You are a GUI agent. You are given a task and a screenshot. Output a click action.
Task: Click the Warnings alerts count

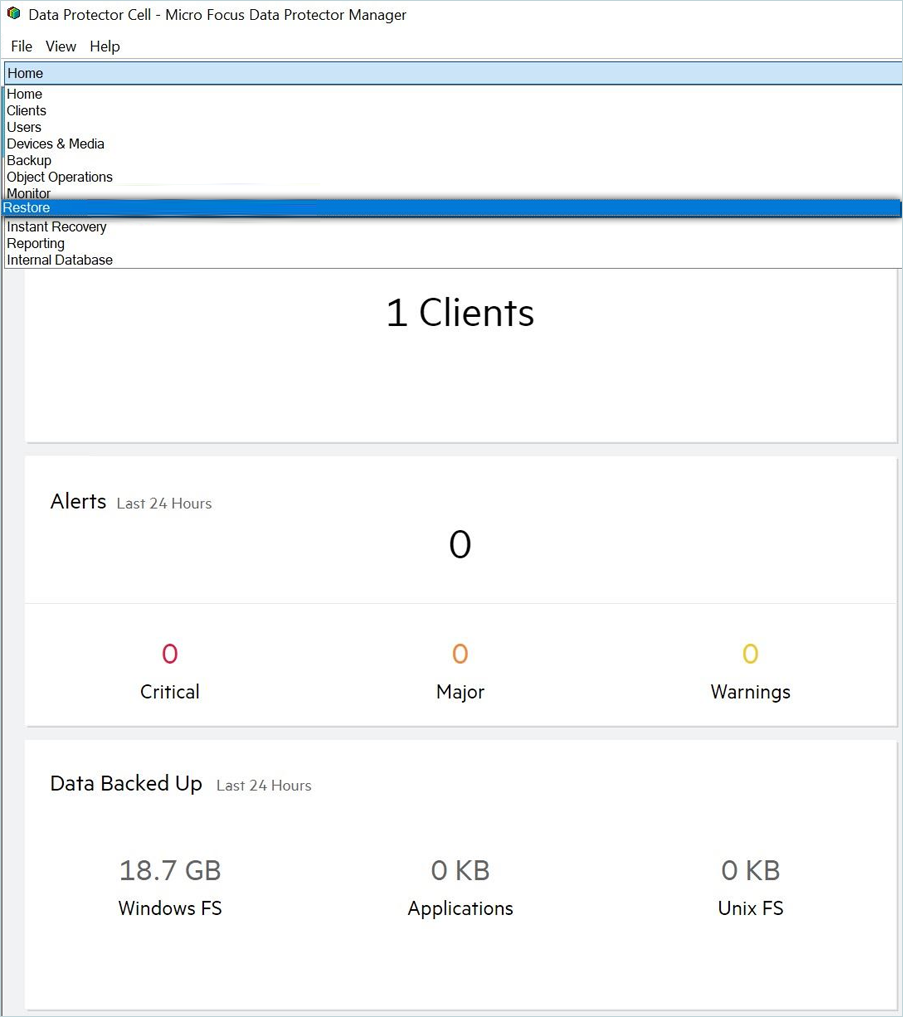tap(750, 654)
